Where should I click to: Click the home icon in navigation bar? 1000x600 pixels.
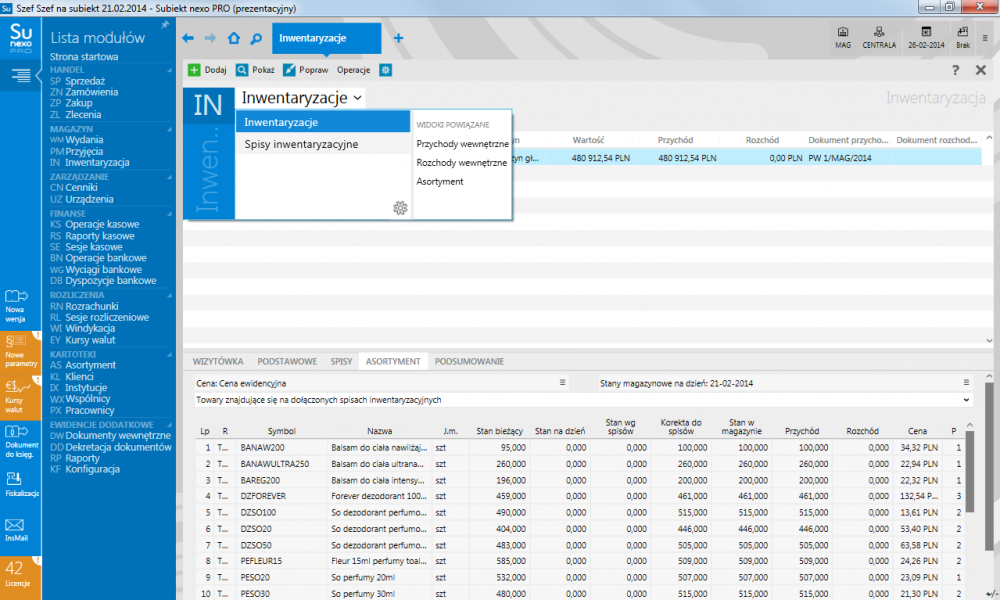(x=234, y=38)
